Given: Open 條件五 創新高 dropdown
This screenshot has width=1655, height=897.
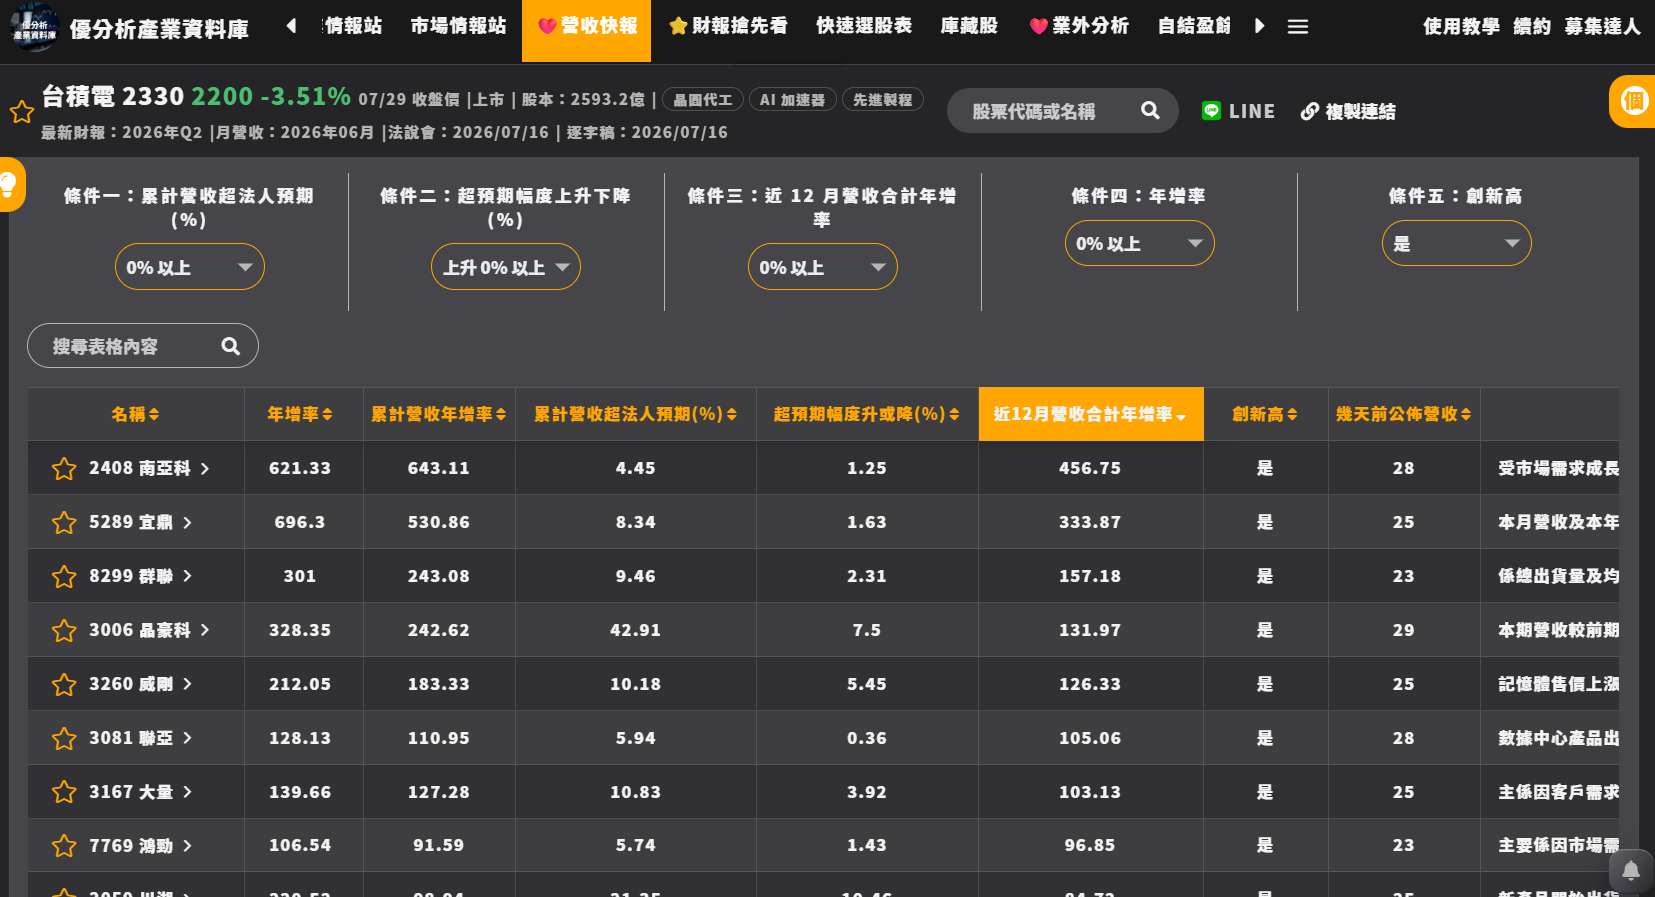Looking at the screenshot, I should pyautogui.click(x=1456, y=243).
